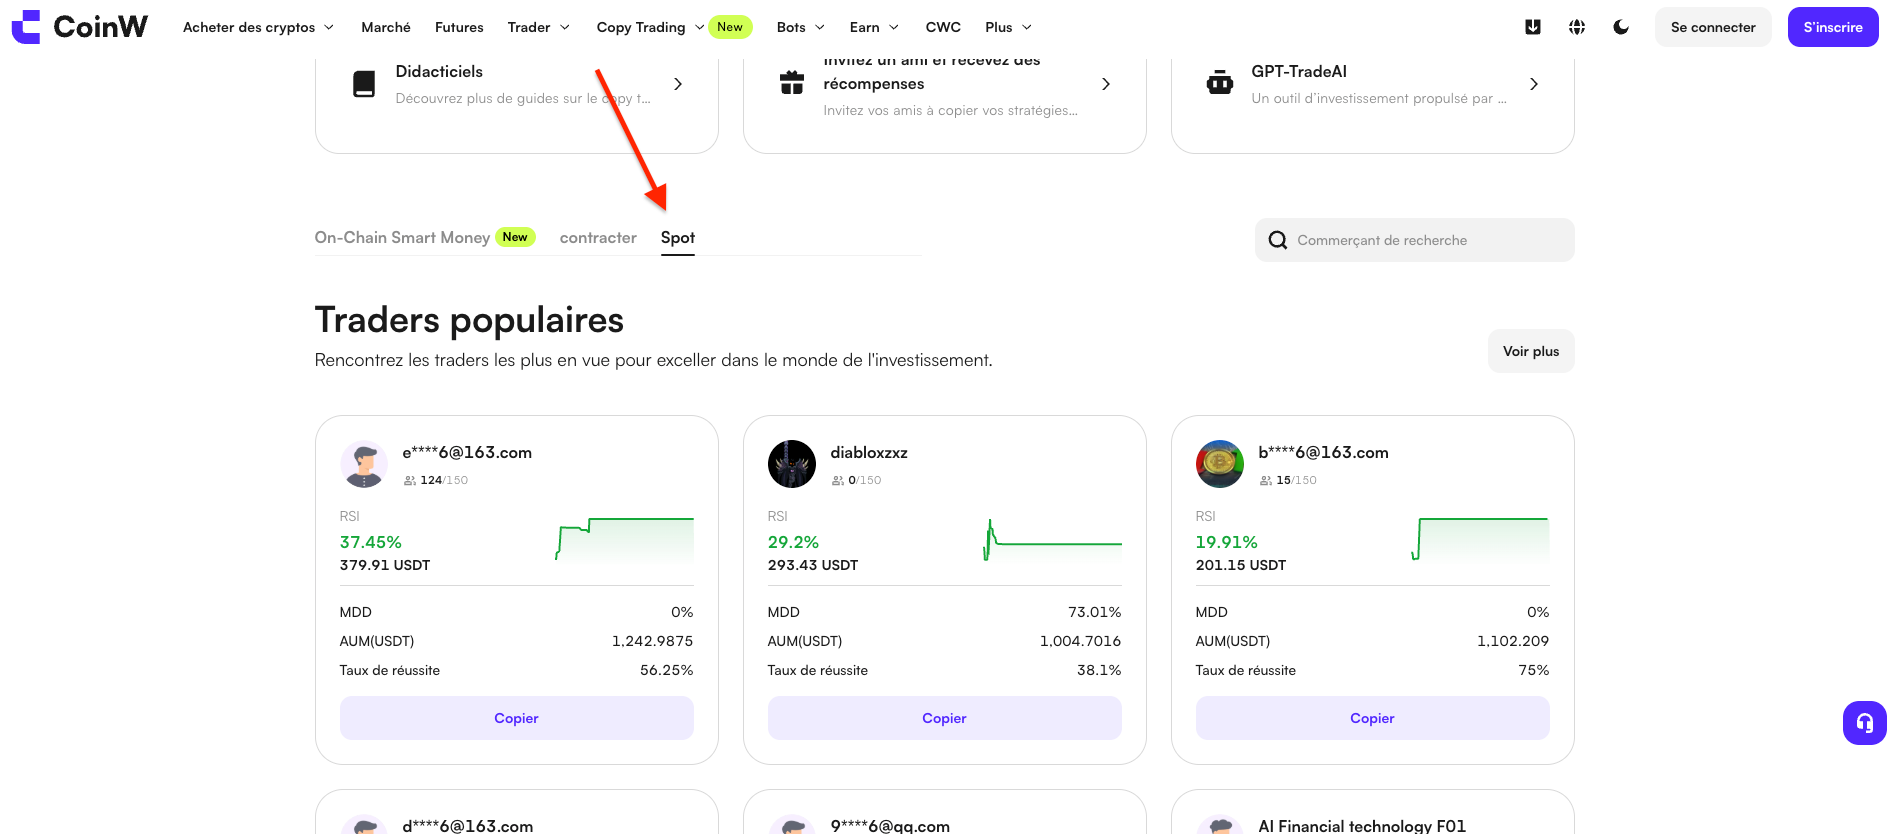Expand the Plus dropdown menu
The image size is (1896, 834).
[x=1008, y=27]
